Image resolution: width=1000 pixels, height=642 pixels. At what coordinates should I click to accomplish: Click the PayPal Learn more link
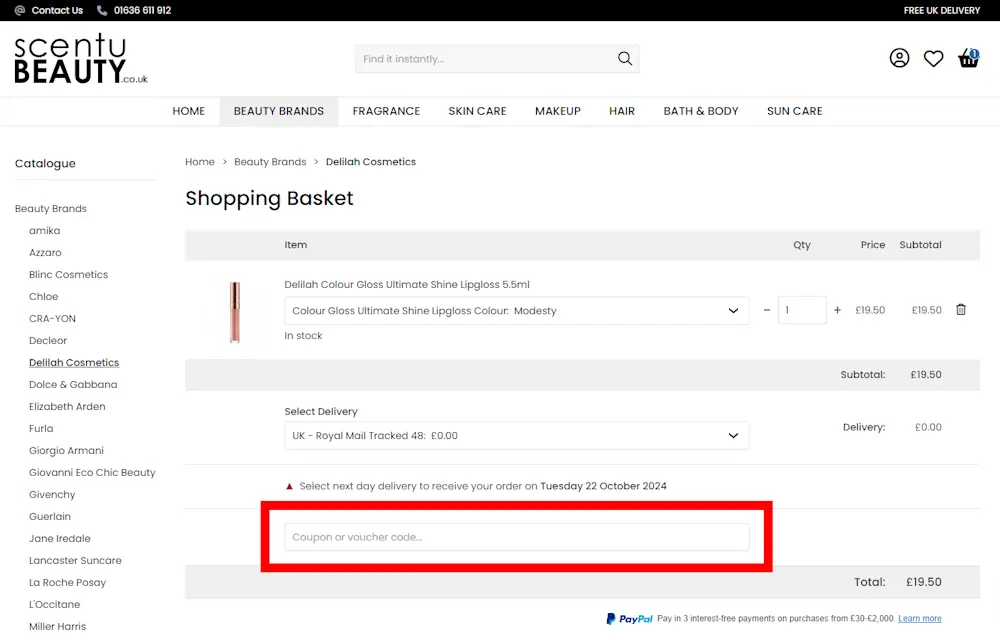tap(920, 618)
